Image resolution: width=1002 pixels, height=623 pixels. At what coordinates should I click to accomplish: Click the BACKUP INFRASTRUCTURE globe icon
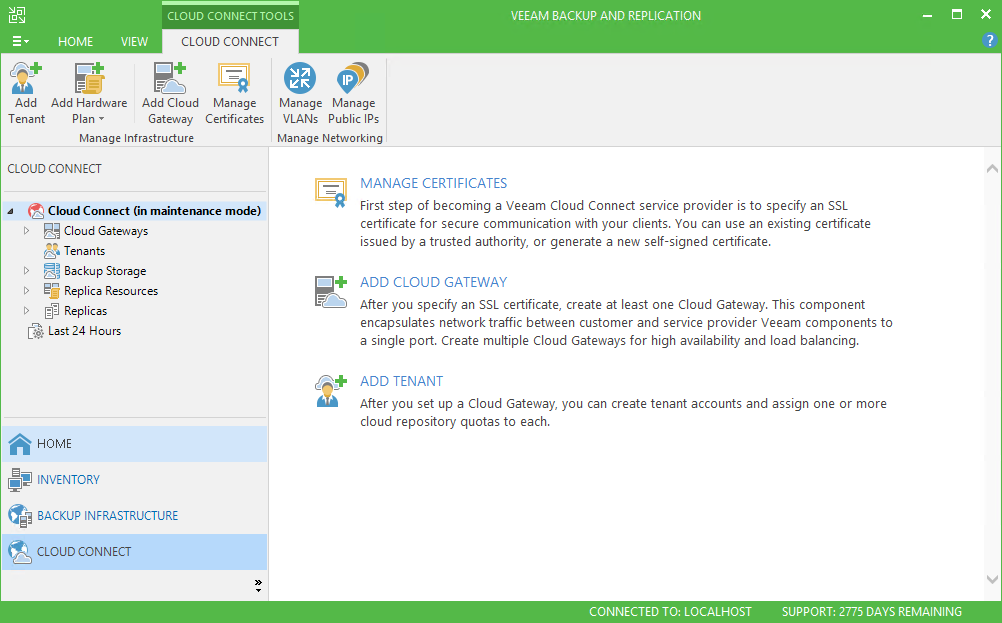click(20, 516)
